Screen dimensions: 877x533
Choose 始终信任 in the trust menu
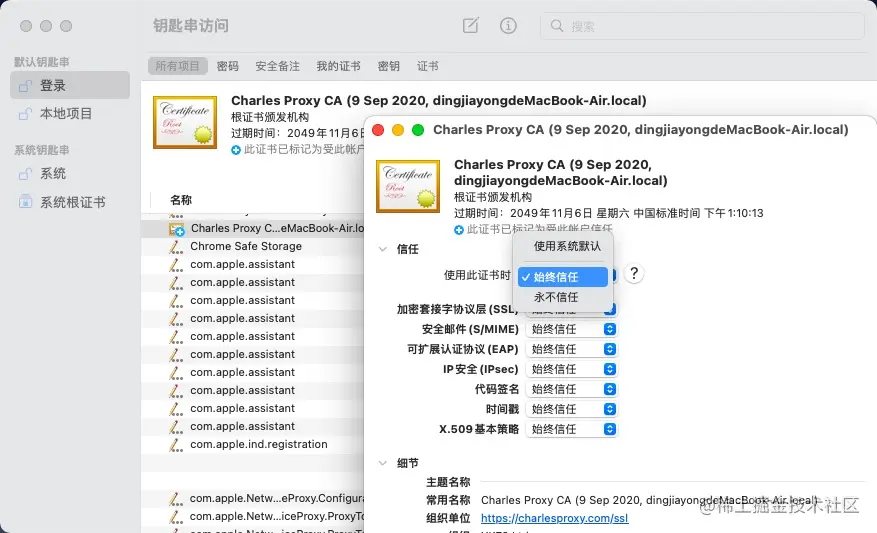coord(563,277)
